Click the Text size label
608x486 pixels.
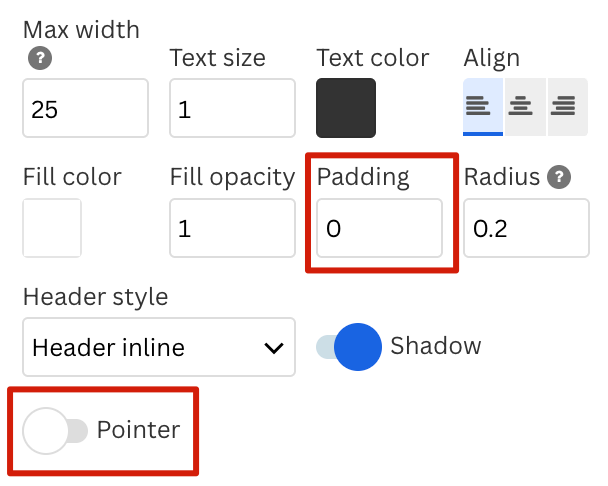(x=215, y=57)
